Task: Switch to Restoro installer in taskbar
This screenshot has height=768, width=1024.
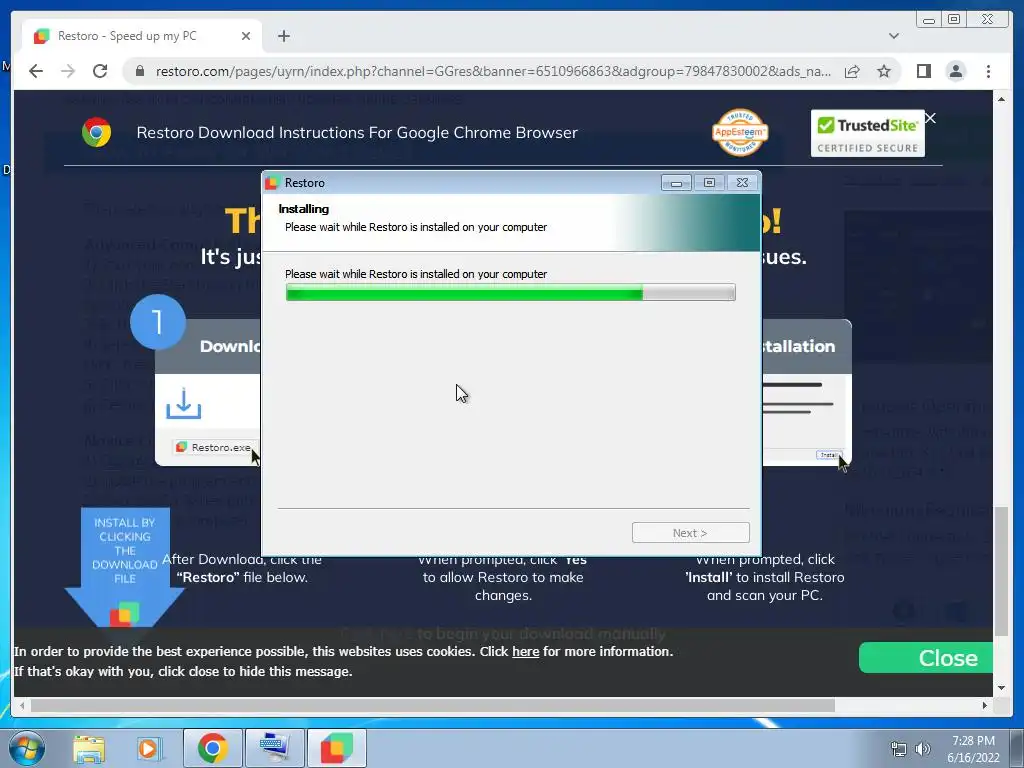Action: pos(337,748)
